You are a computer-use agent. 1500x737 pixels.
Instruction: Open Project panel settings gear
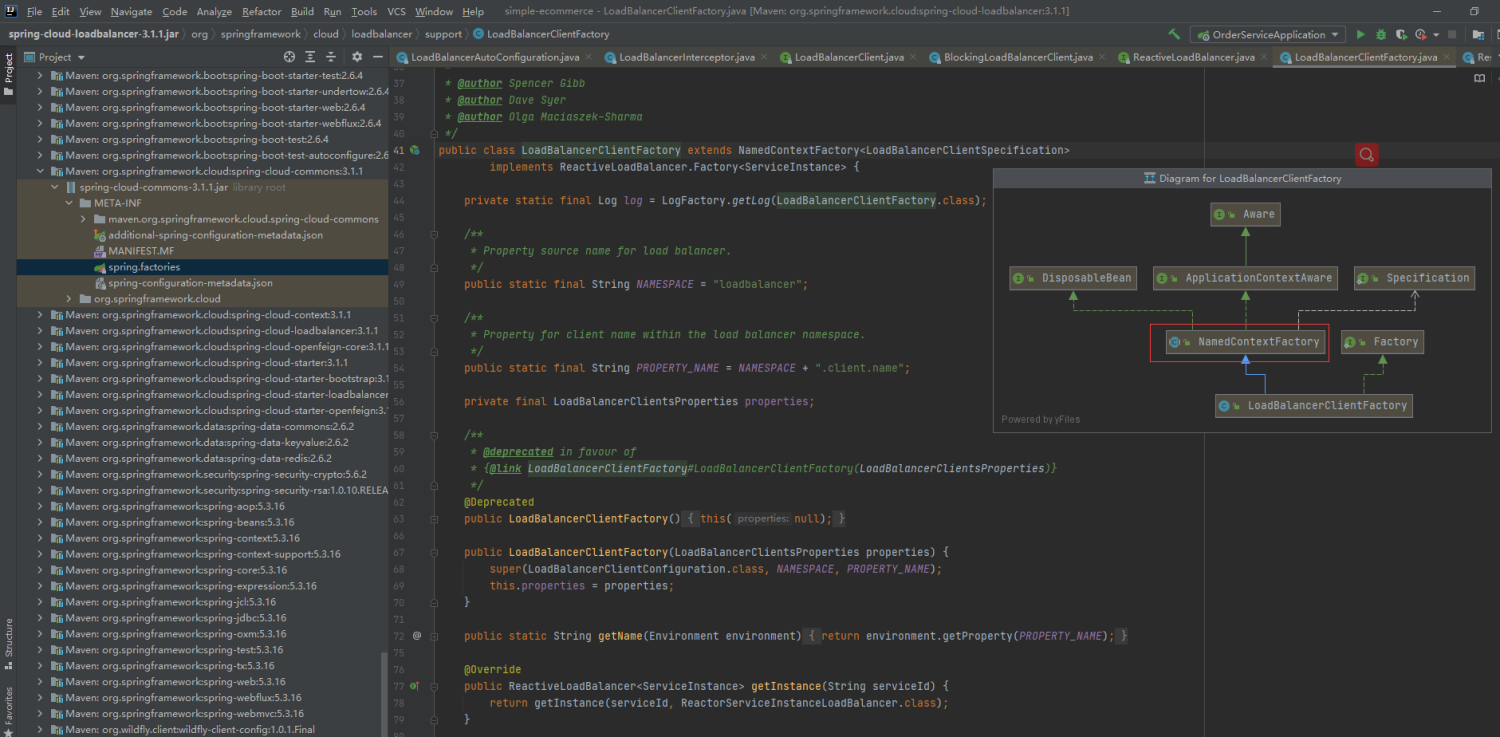click(357, 57)
